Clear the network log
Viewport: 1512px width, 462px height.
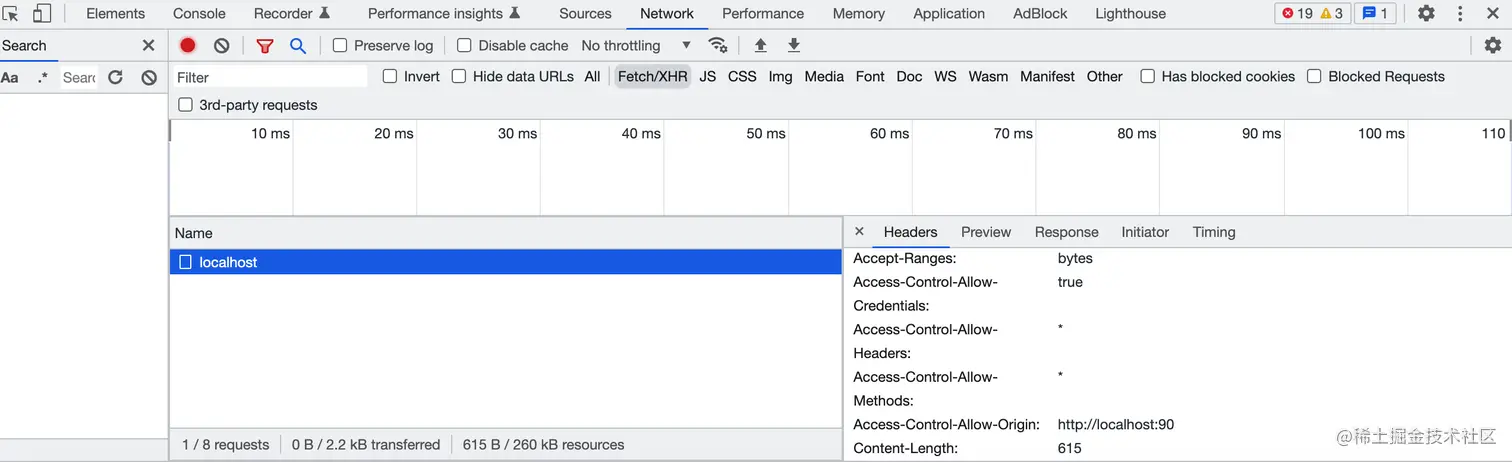click(x=222, y=45)
